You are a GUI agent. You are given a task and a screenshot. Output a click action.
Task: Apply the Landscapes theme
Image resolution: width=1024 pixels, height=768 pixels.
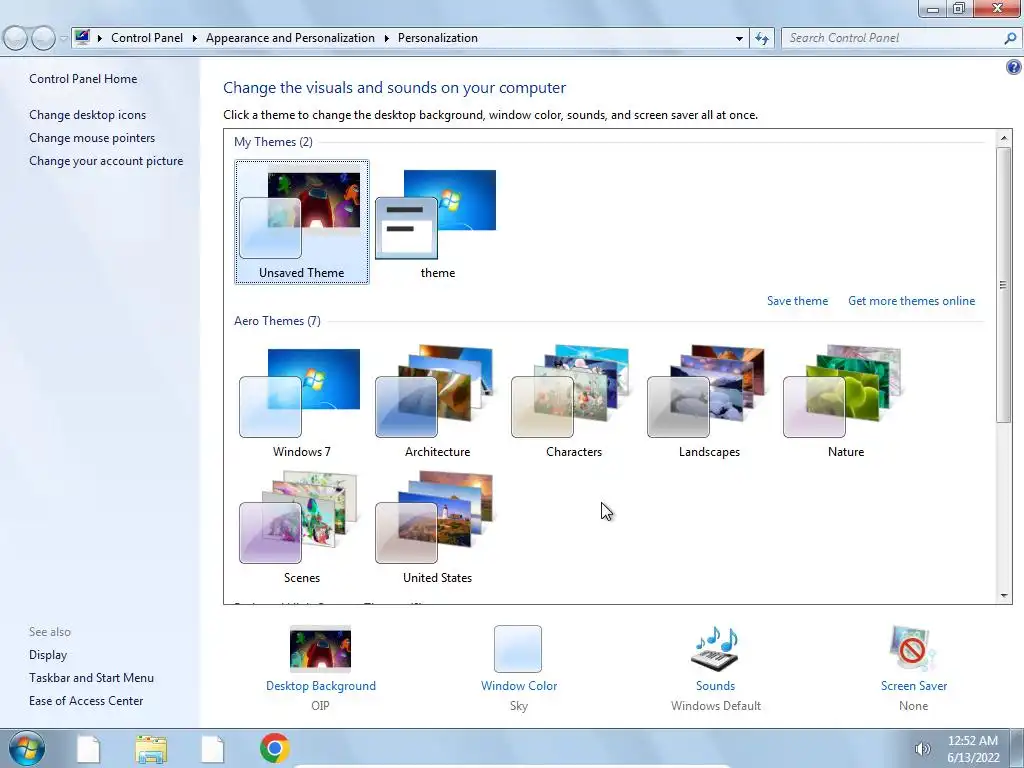(709, 400)
